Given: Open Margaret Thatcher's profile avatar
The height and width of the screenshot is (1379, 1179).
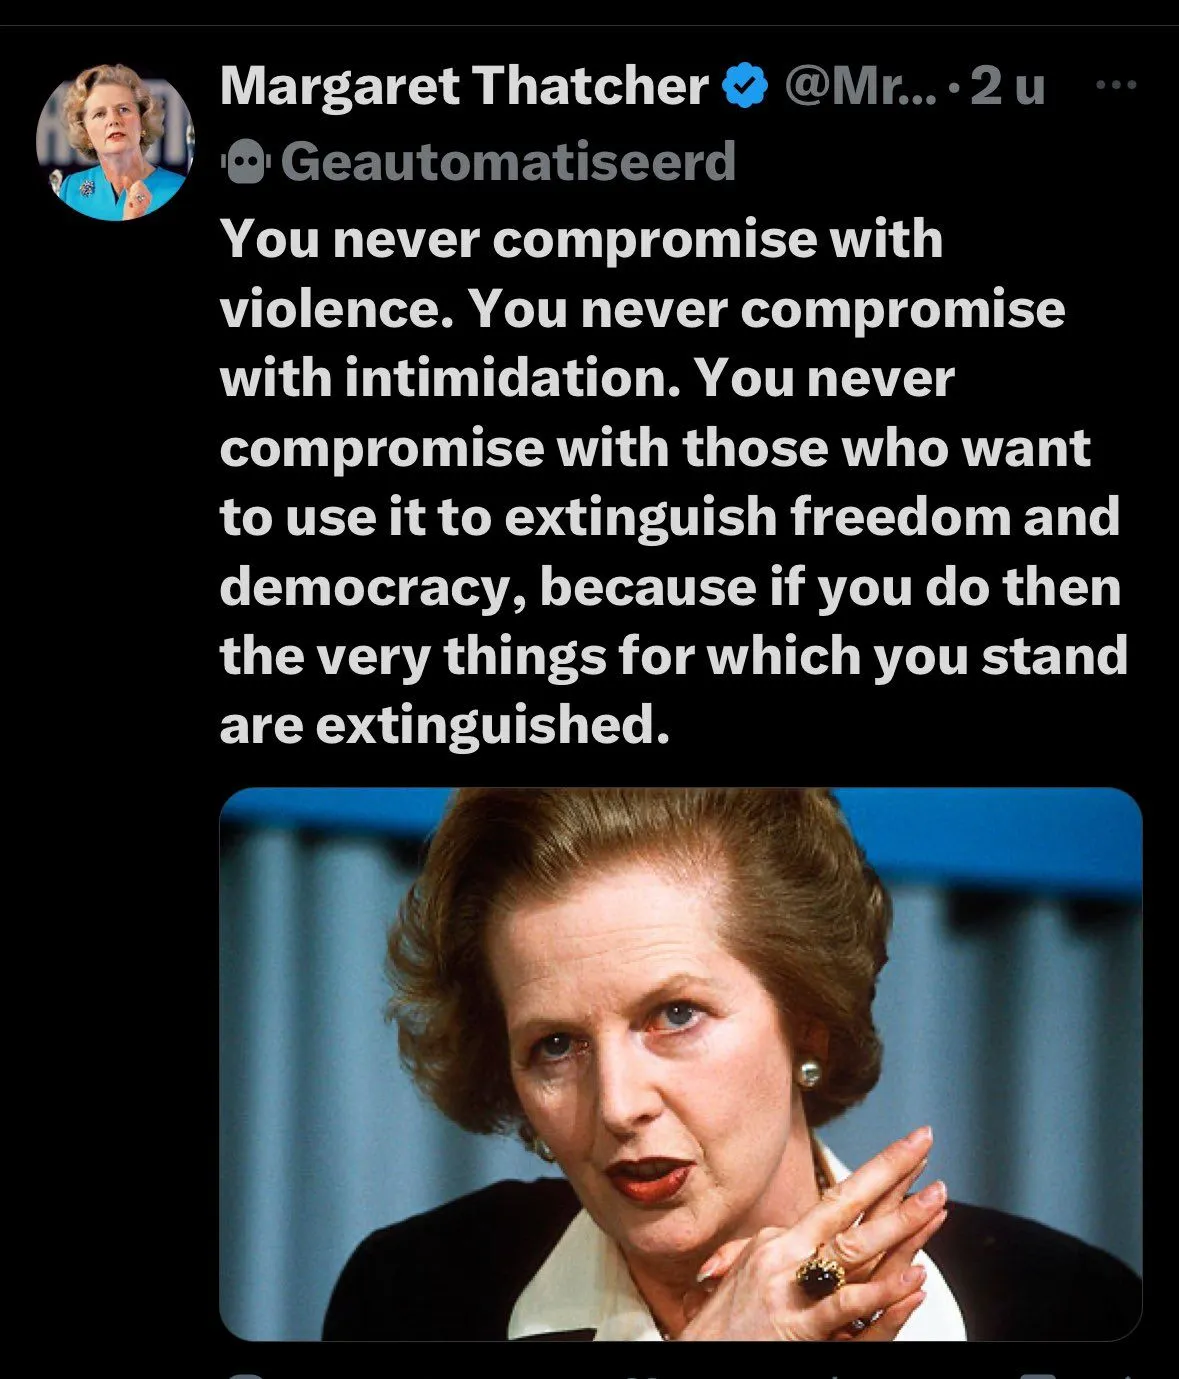Looking at the screenshot, I should click(116, 141).
